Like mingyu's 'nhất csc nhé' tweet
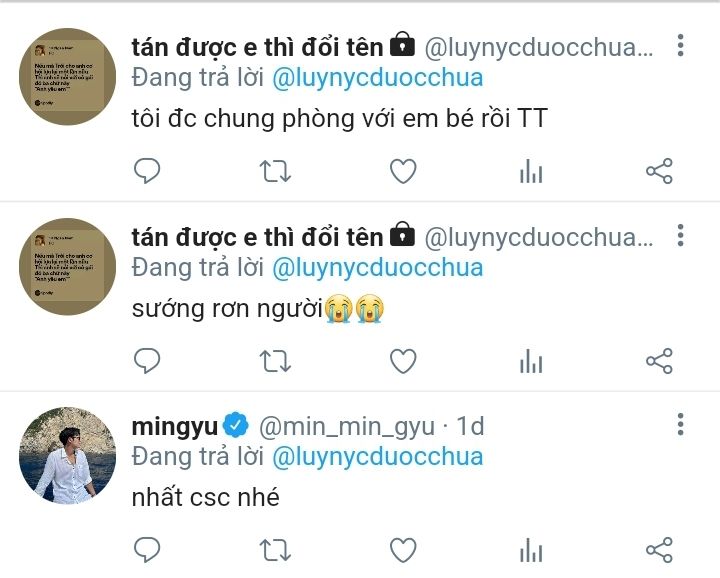The width and height of the screenshot is (720, 578). pos(403,550)
